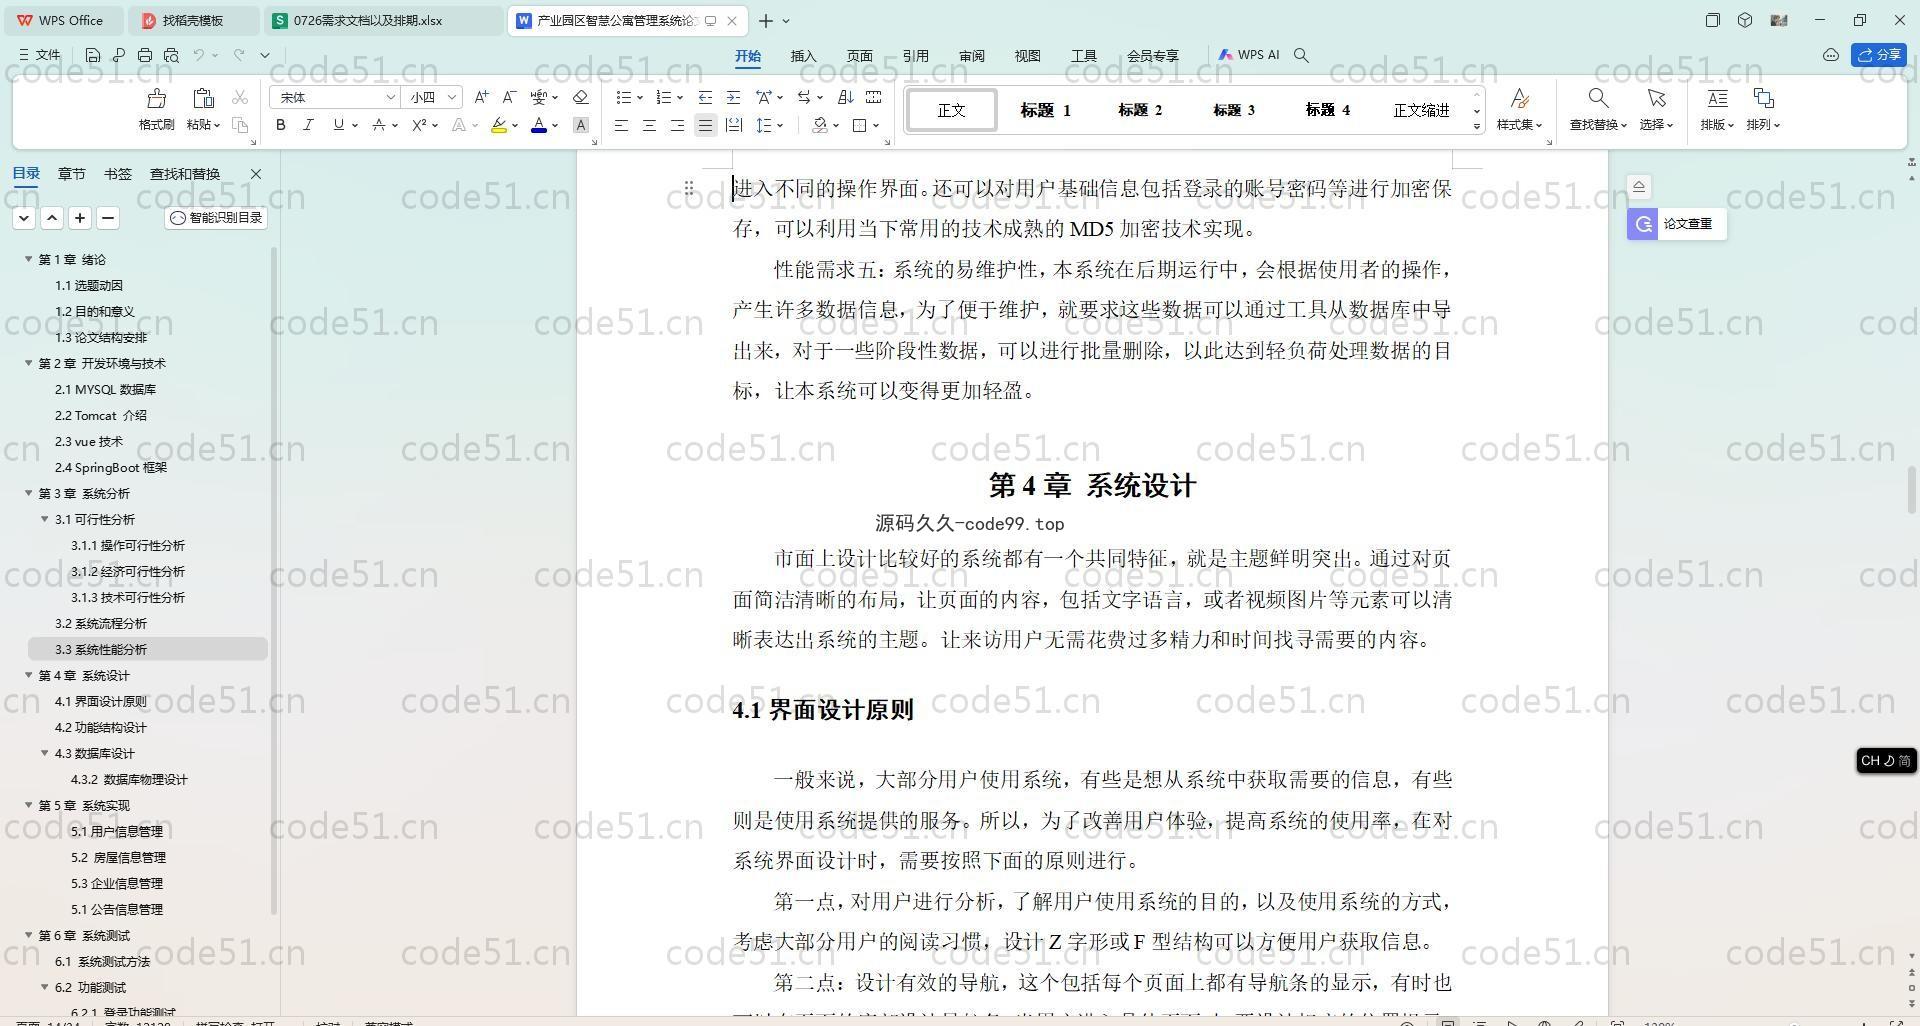Toggle character shading button
This screenshot has height=1026, width=1920.
coord(580,125)
